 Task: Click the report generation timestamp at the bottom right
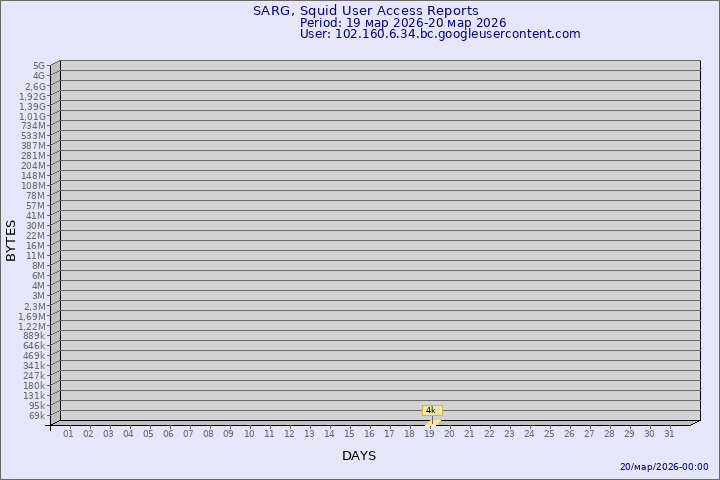point(664,467)
